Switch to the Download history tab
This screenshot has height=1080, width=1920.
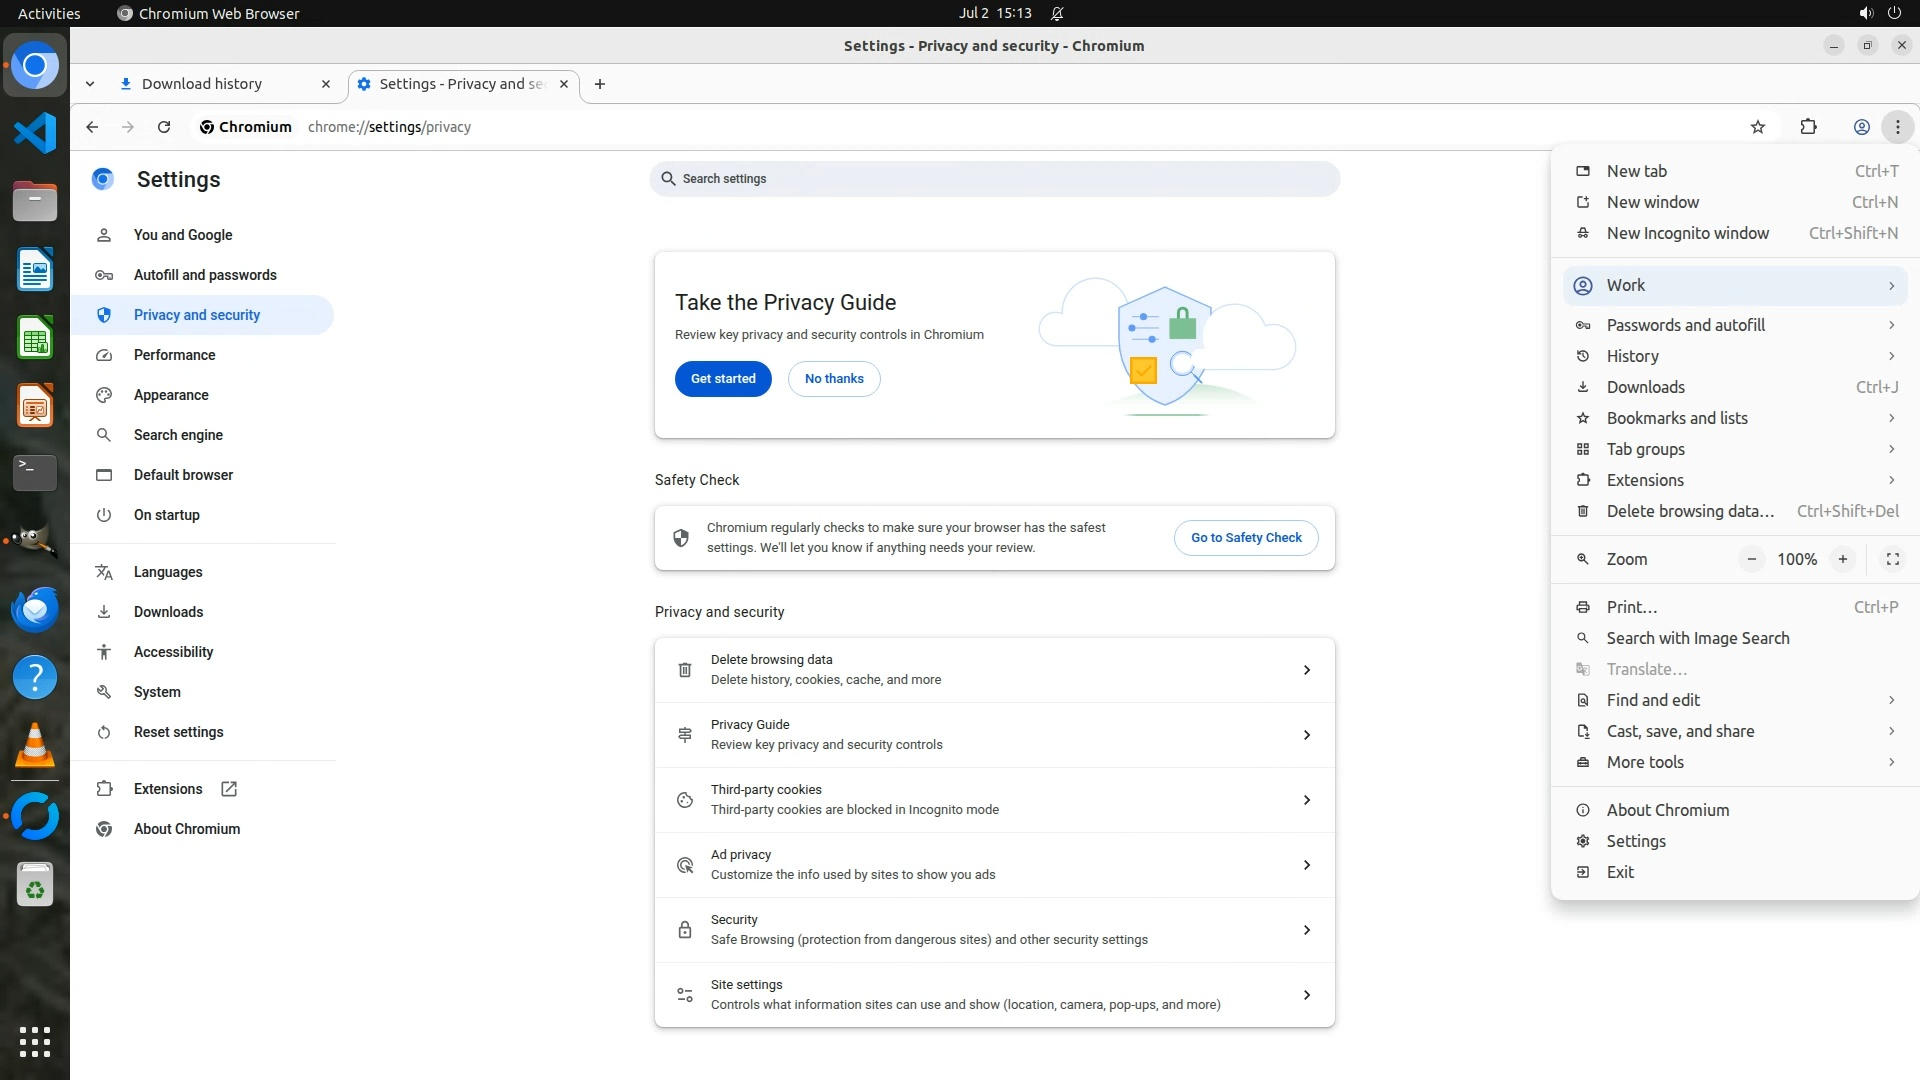tap(202, 84)
